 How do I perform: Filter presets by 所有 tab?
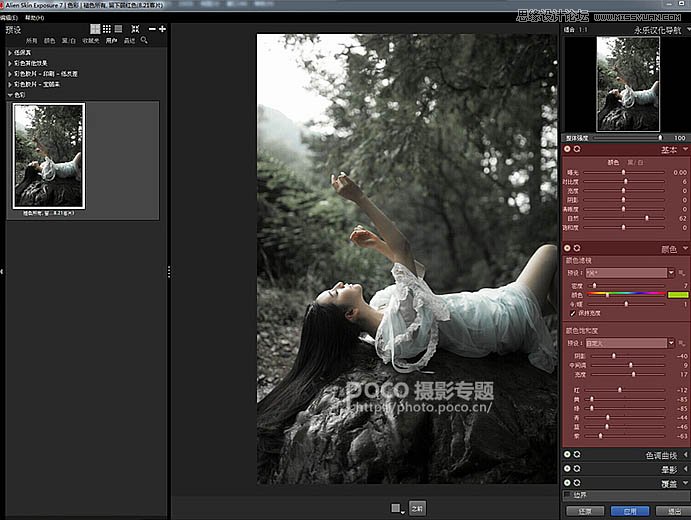32,41
